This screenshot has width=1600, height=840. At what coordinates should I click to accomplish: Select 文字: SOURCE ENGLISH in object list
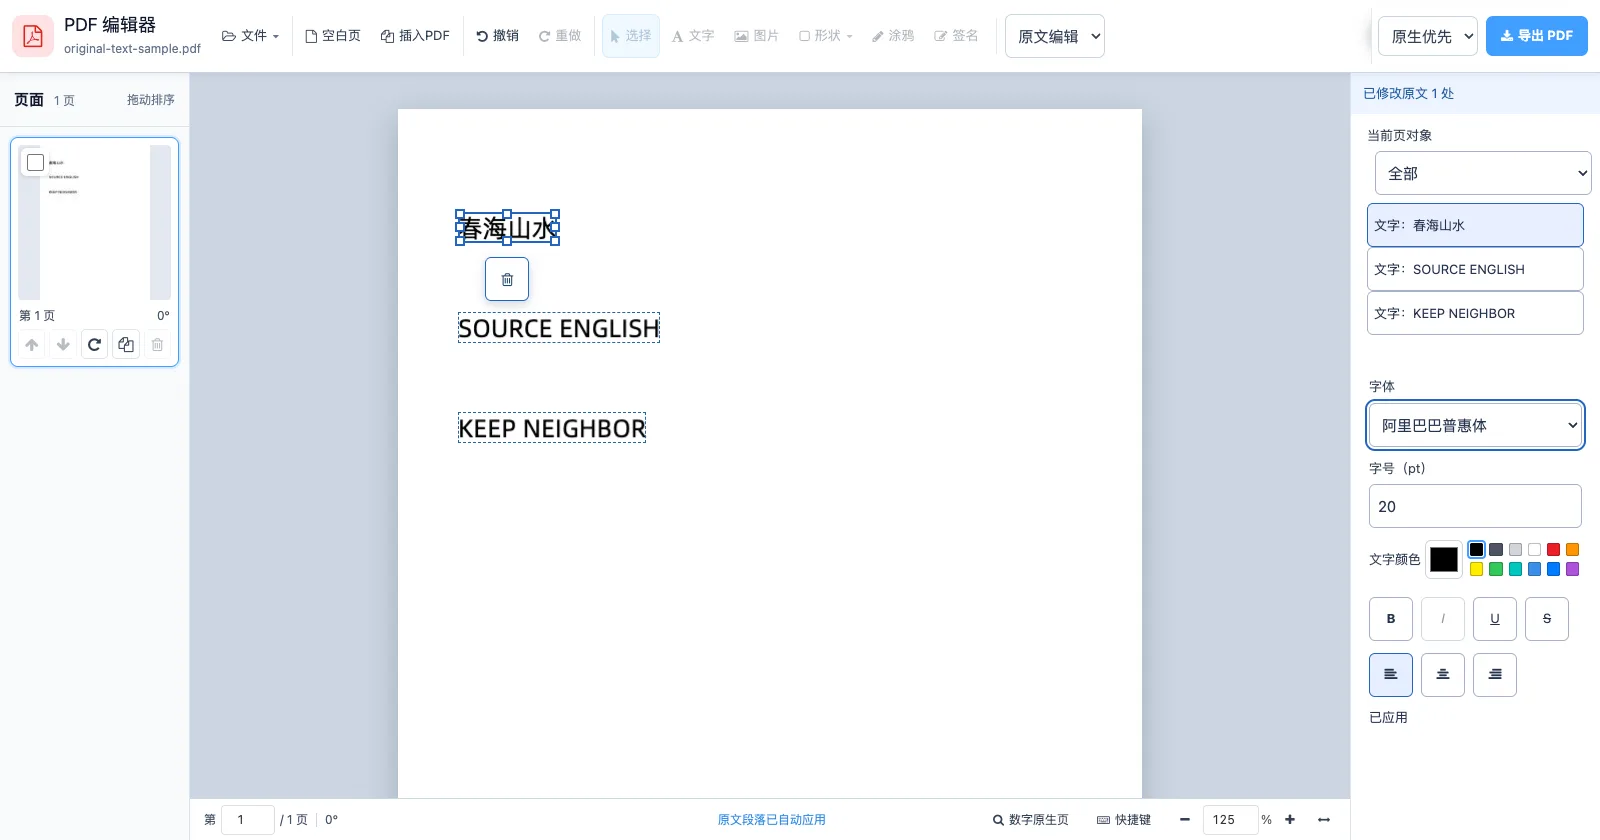1476,269
